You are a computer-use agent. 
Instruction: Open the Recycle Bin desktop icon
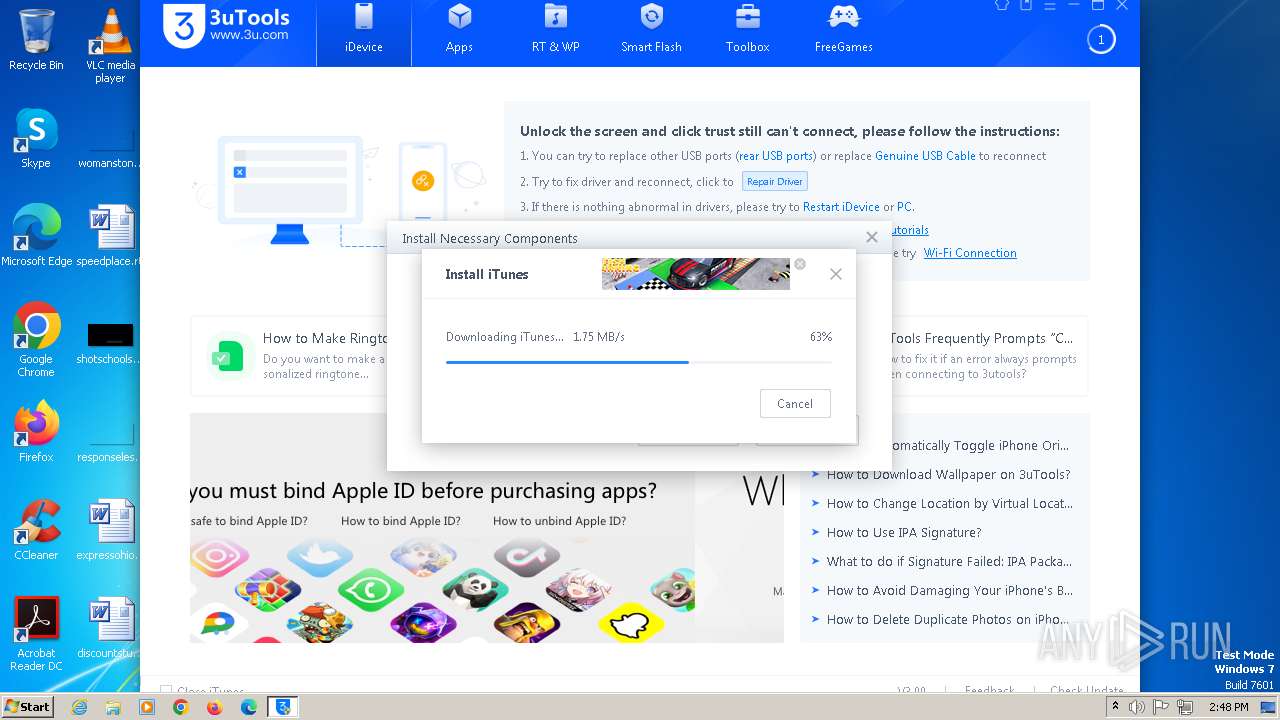[36, 40]
